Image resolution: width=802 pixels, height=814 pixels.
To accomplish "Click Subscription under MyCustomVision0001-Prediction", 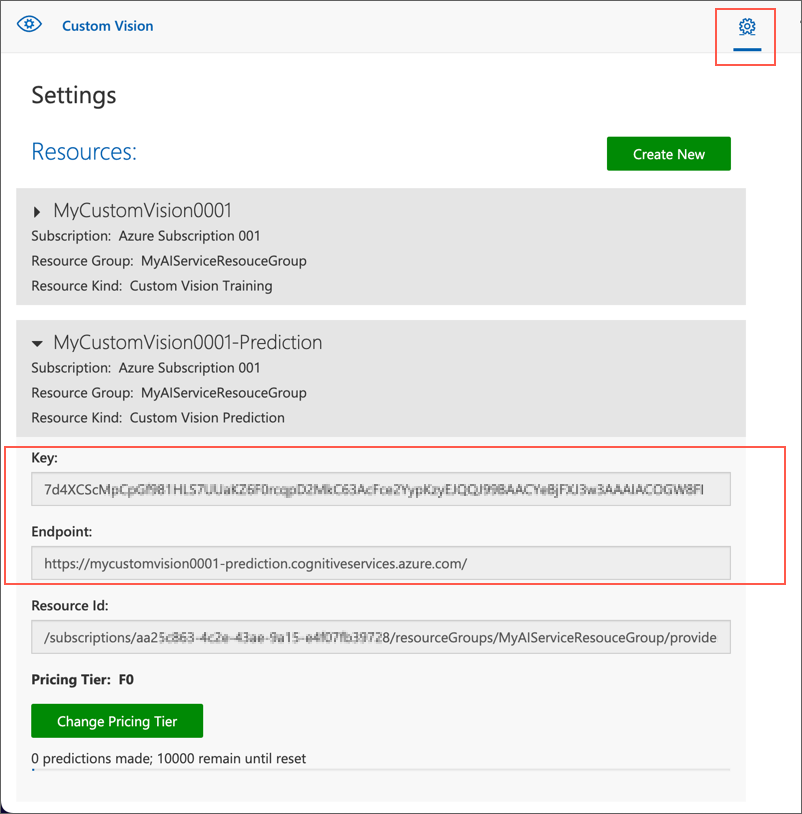I will [146, 368].
